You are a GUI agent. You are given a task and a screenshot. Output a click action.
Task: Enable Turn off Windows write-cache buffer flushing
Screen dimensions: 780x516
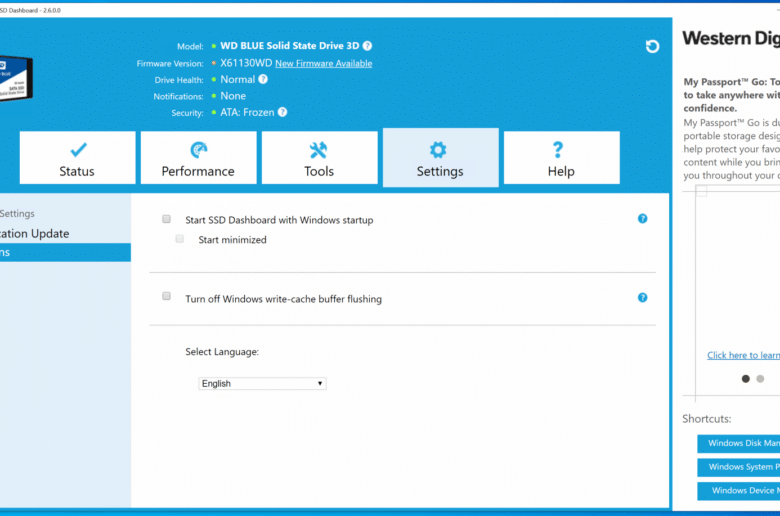(x=167, y=296)
